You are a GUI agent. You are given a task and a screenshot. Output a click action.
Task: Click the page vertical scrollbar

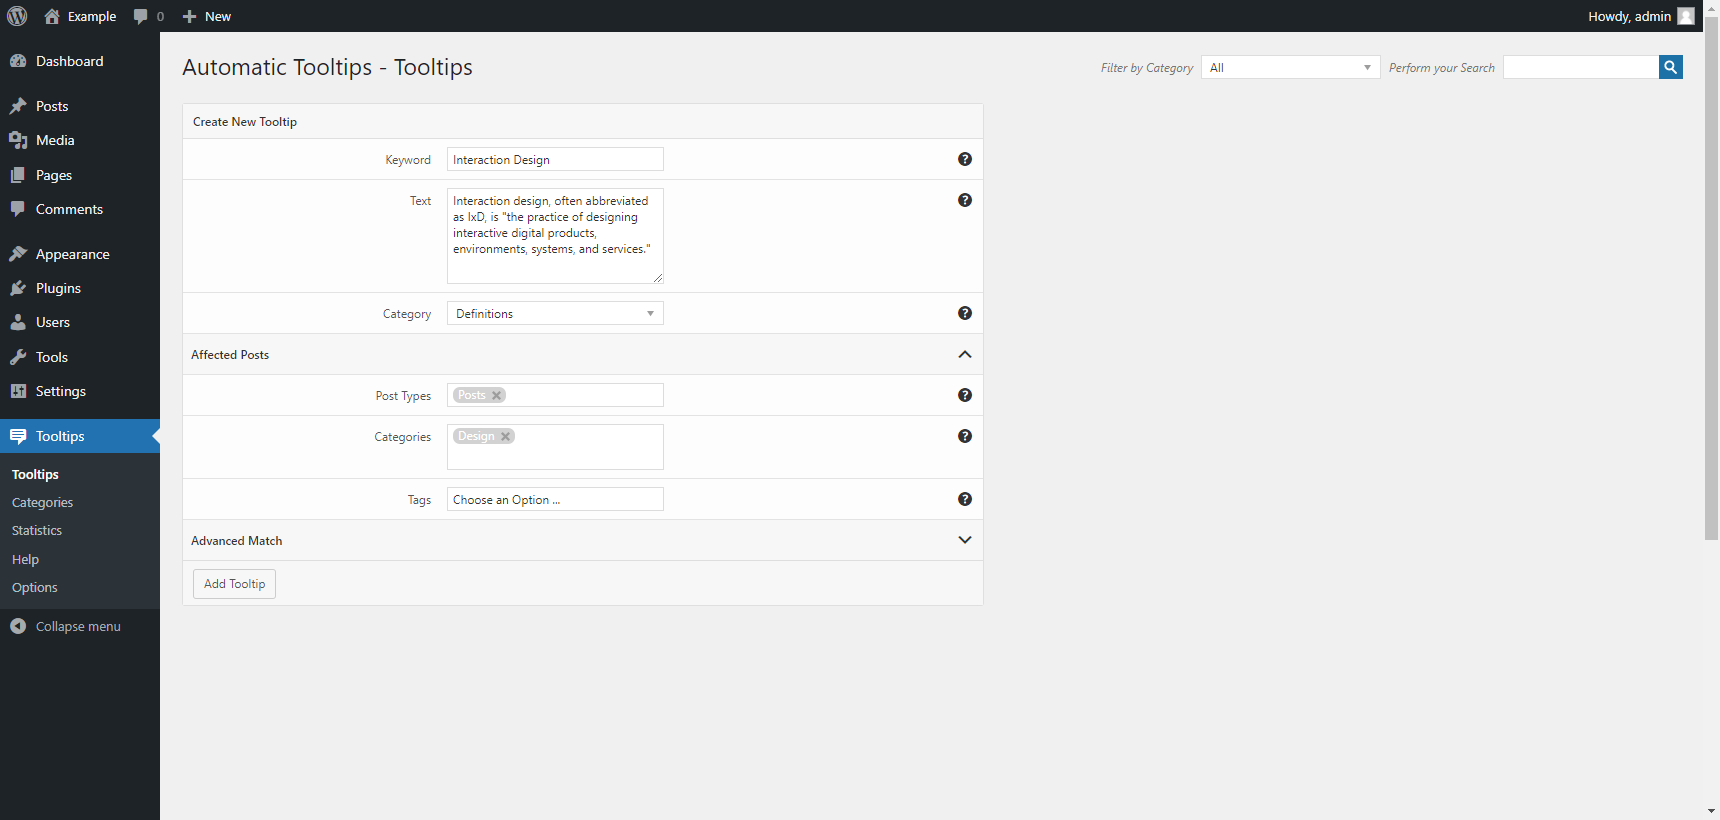[1711, 280]
